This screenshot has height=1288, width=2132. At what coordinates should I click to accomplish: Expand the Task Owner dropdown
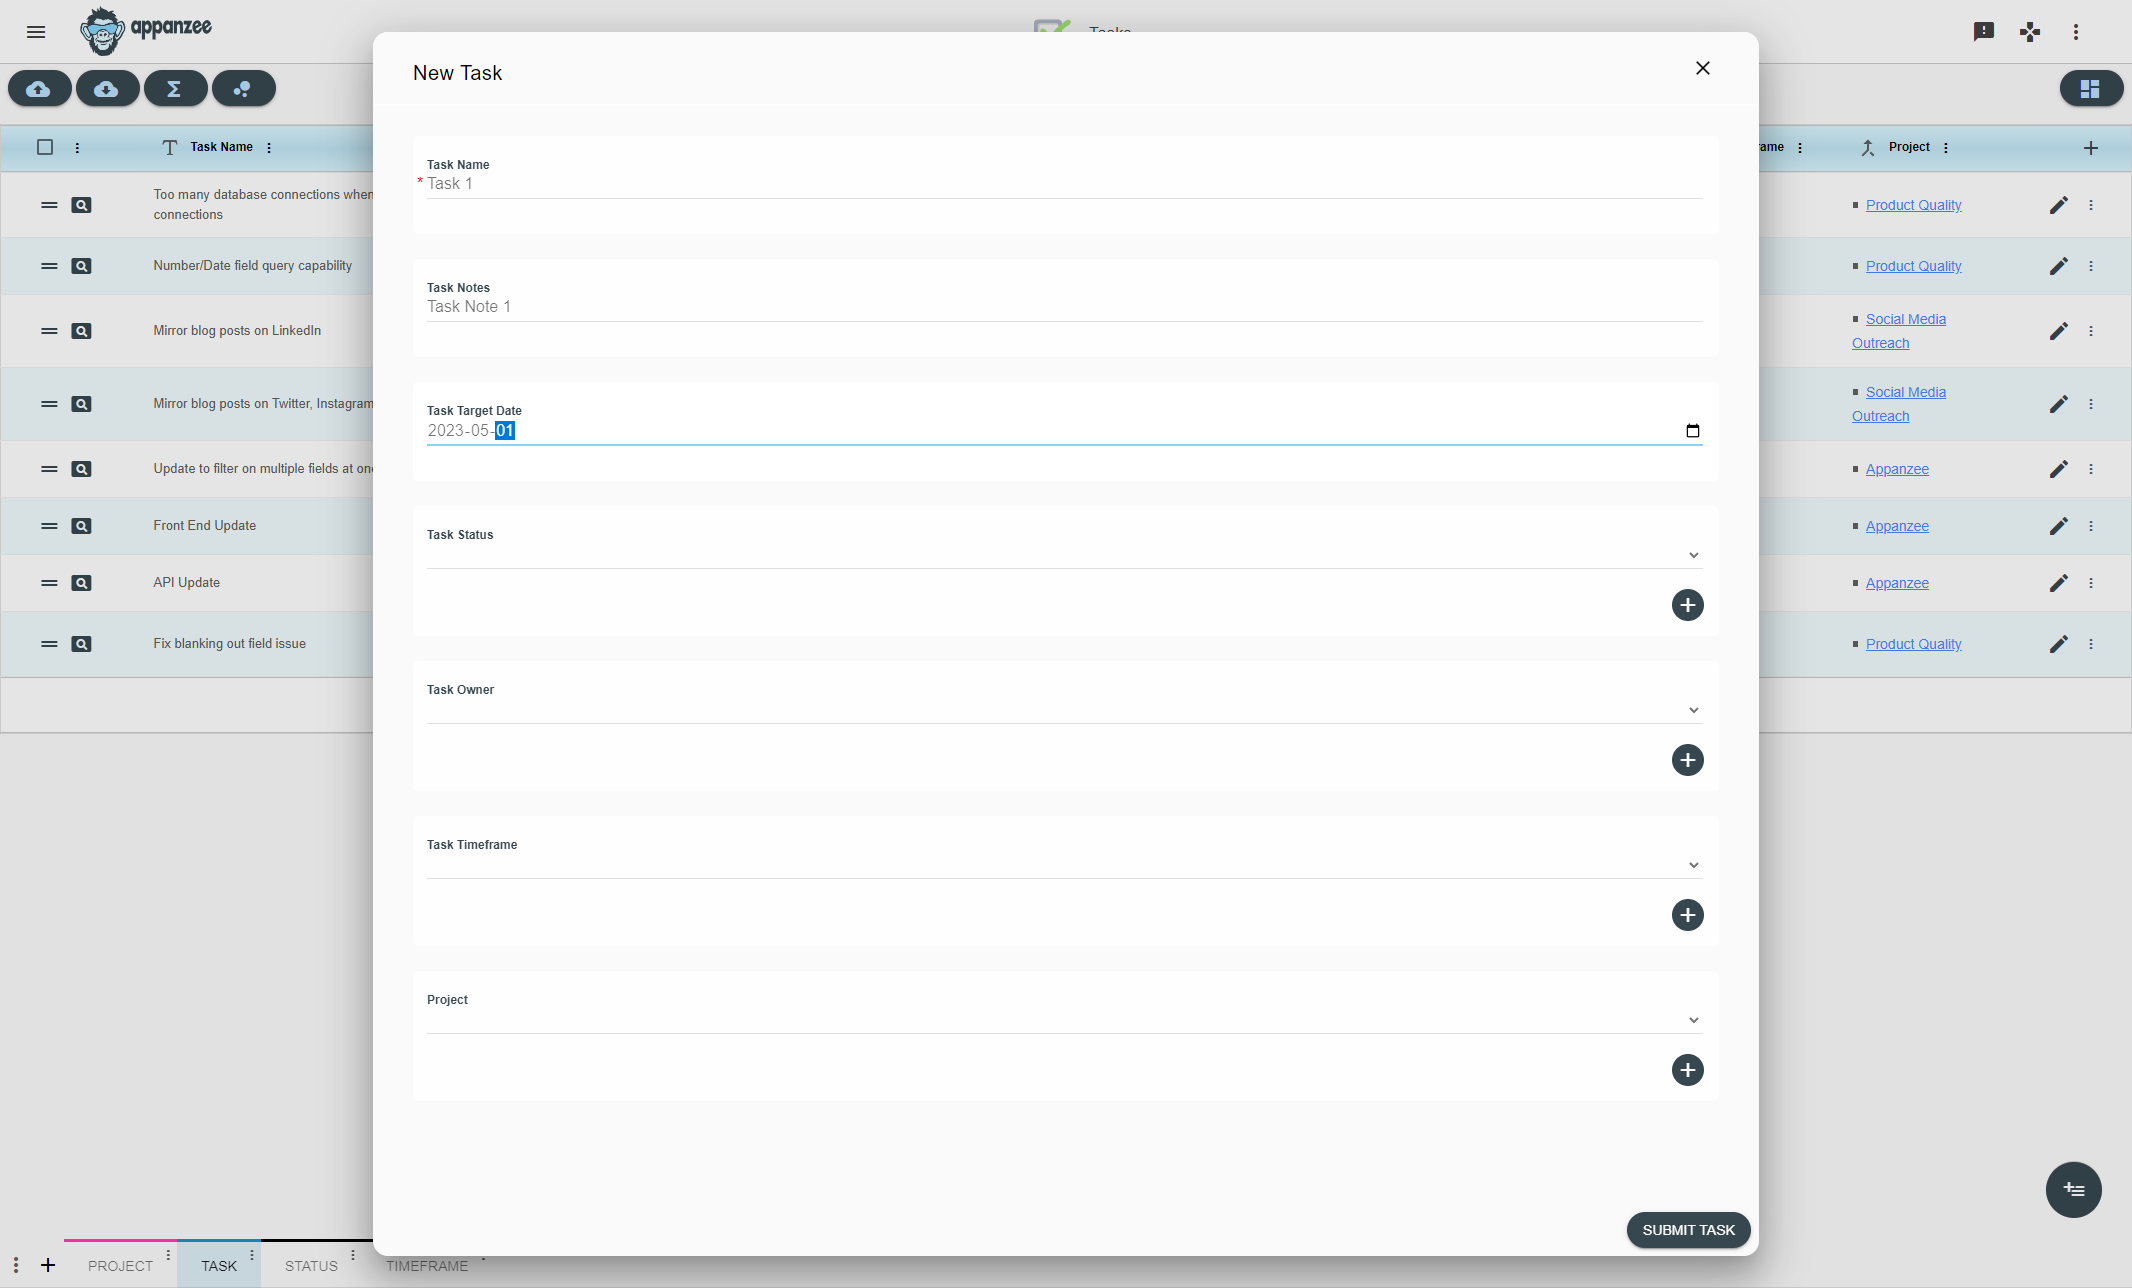[1065, 710]
